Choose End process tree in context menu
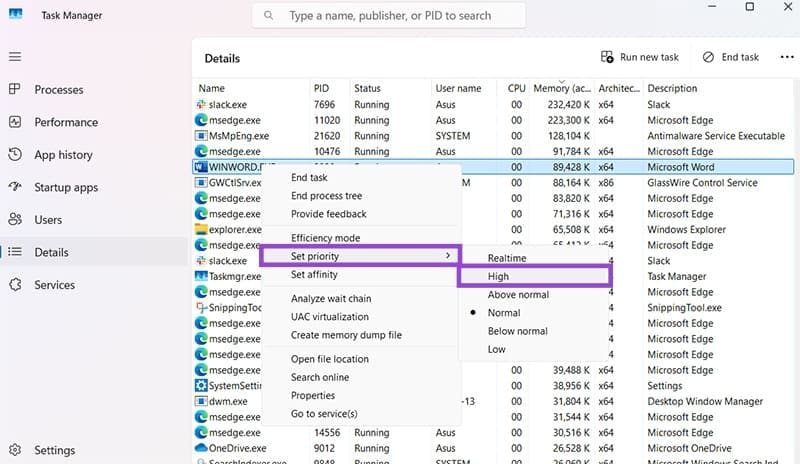 coord(327,196)
